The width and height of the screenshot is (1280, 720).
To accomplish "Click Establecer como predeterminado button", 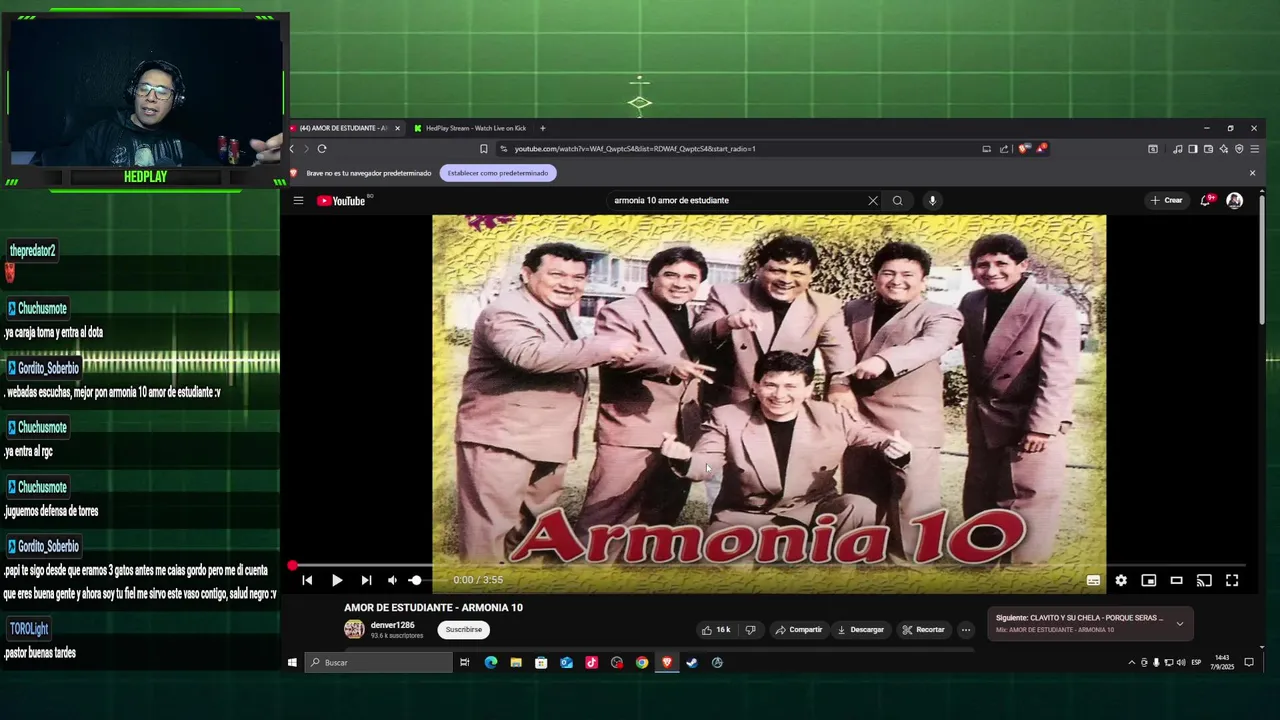I will (x=498, y=173).
